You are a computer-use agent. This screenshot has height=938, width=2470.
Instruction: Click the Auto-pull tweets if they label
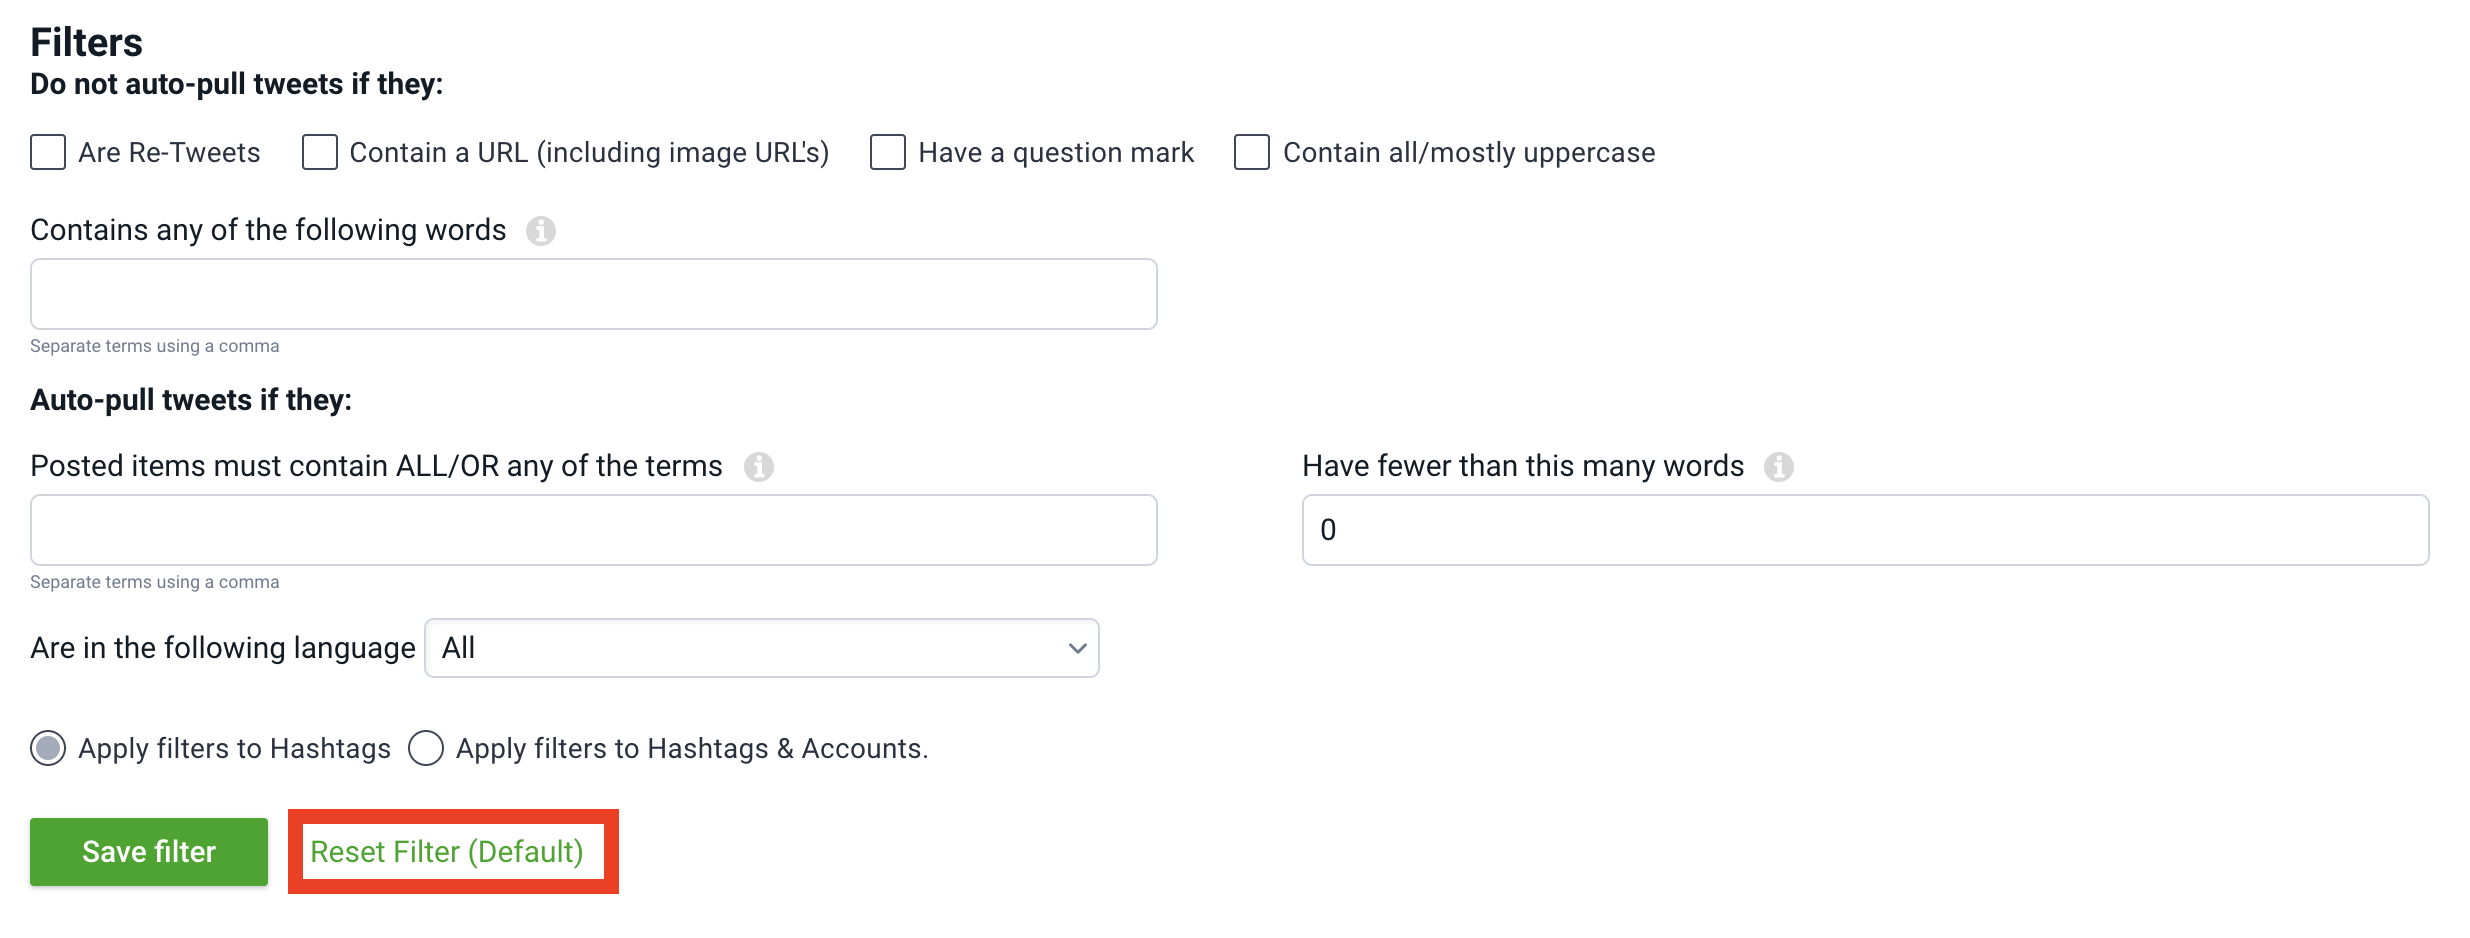click(x=190, y=399)
